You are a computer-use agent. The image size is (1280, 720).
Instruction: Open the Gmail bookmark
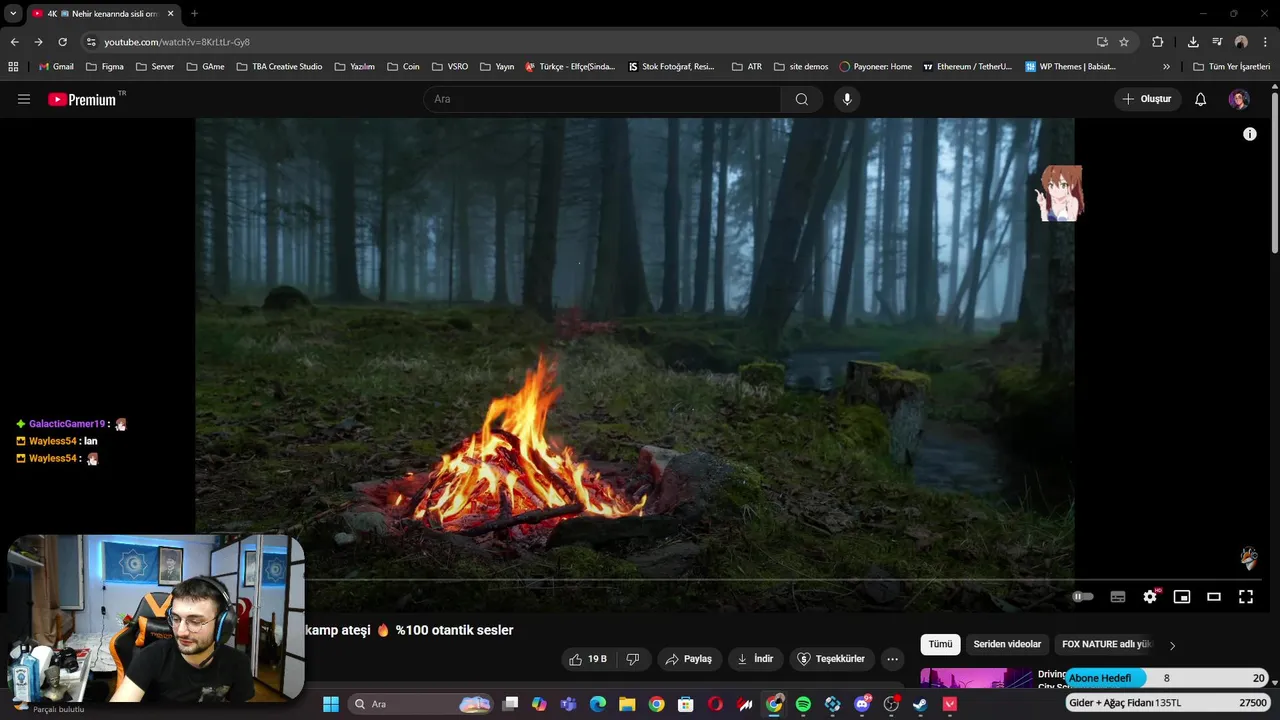(x=56, y=67)
